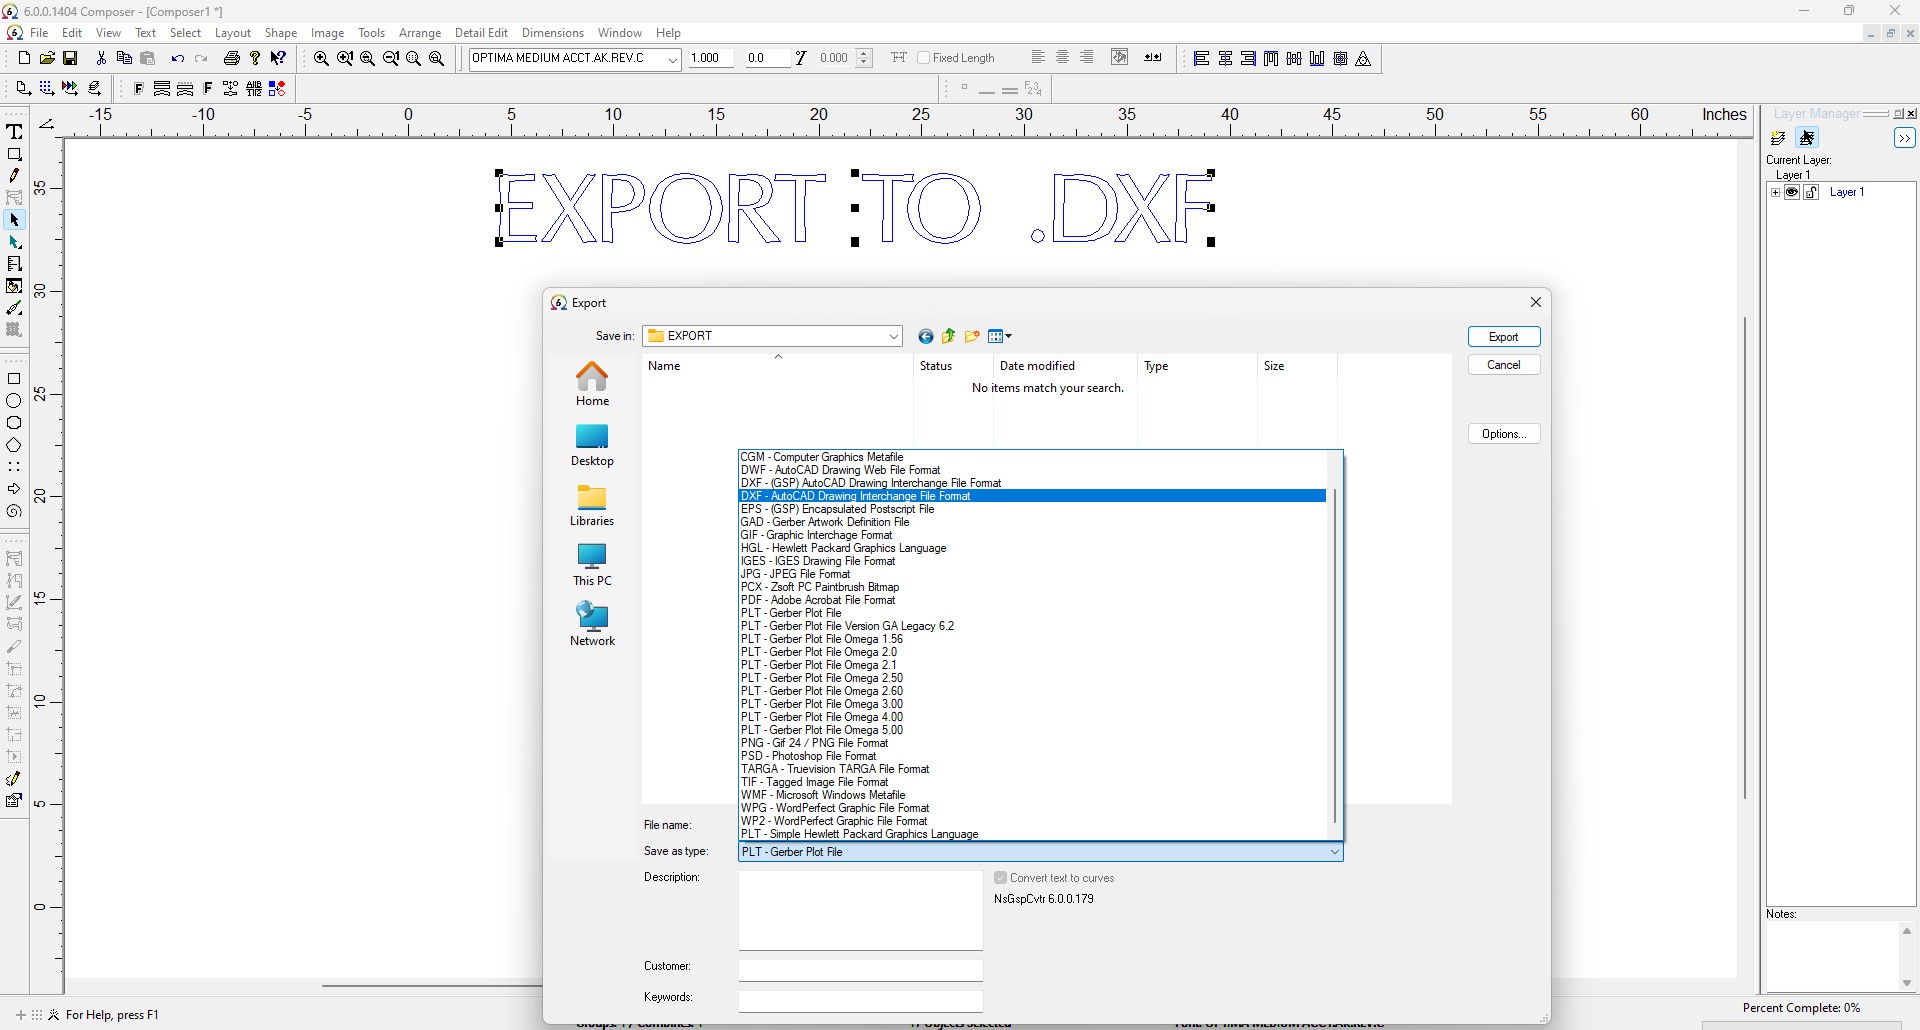Click the triangle alignment icon
The image size is (1920, 1030).
[x=1363, y=59]
